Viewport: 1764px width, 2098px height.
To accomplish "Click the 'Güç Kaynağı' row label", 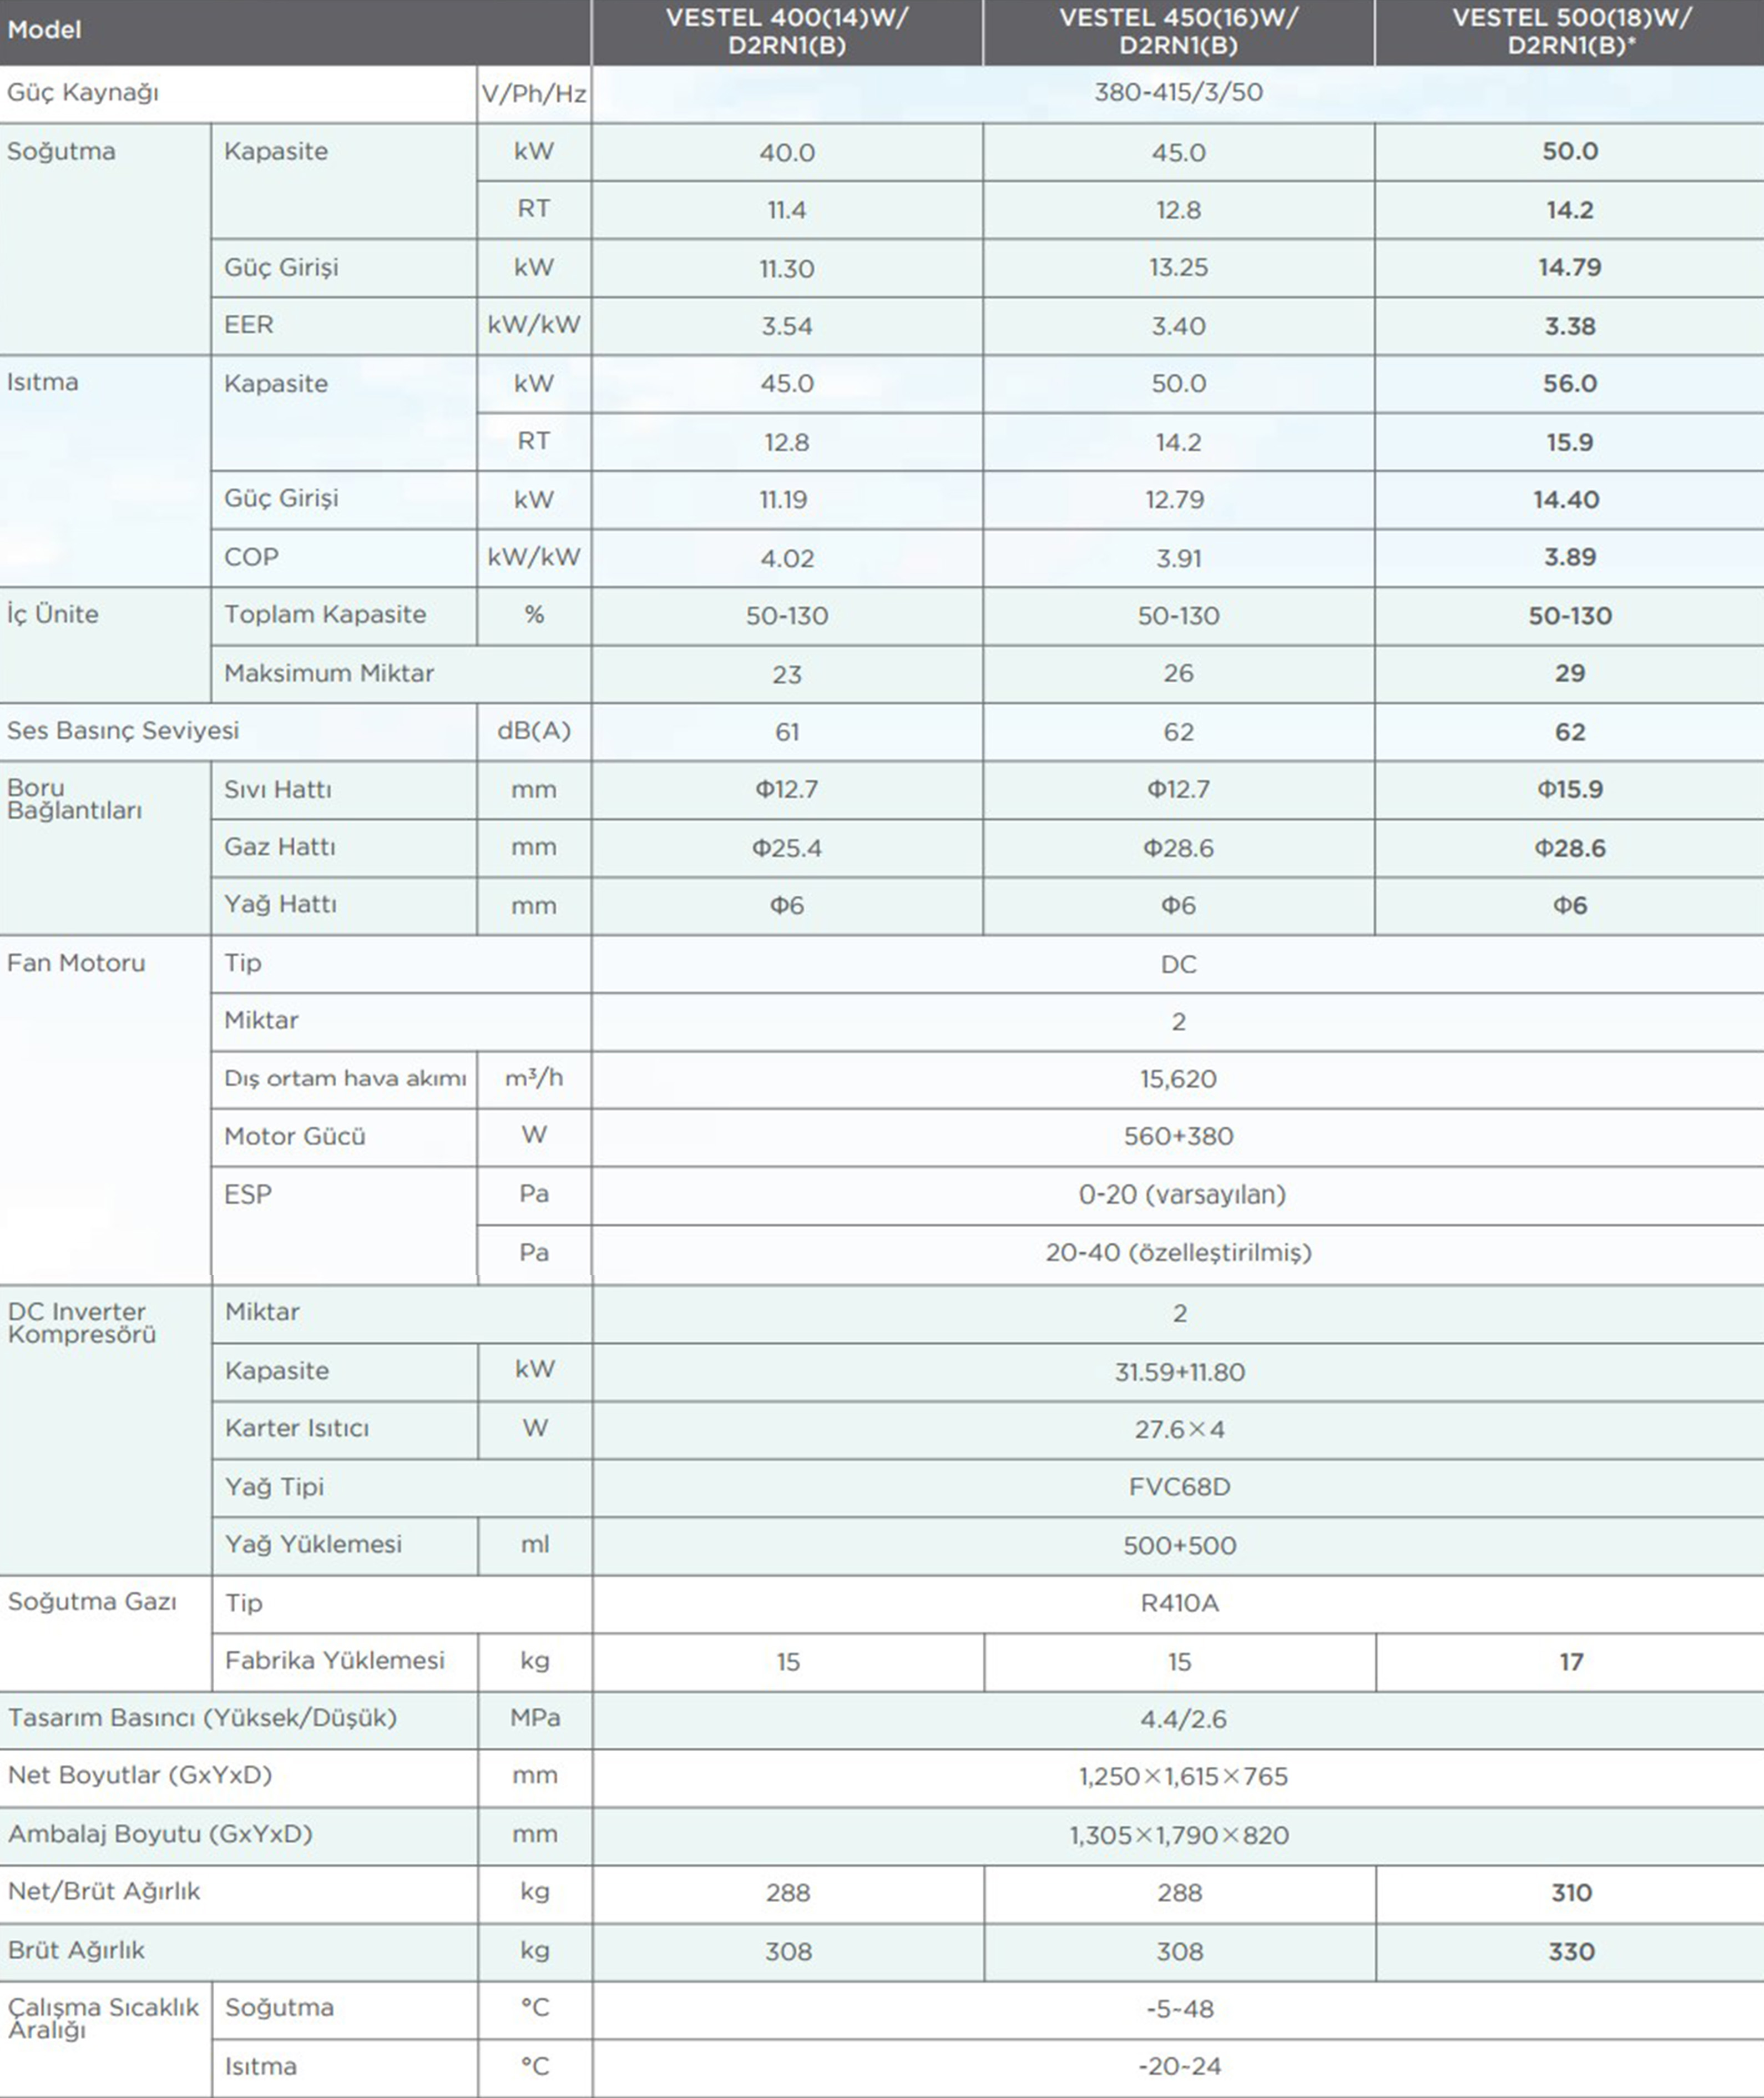I will click(83, 93).
